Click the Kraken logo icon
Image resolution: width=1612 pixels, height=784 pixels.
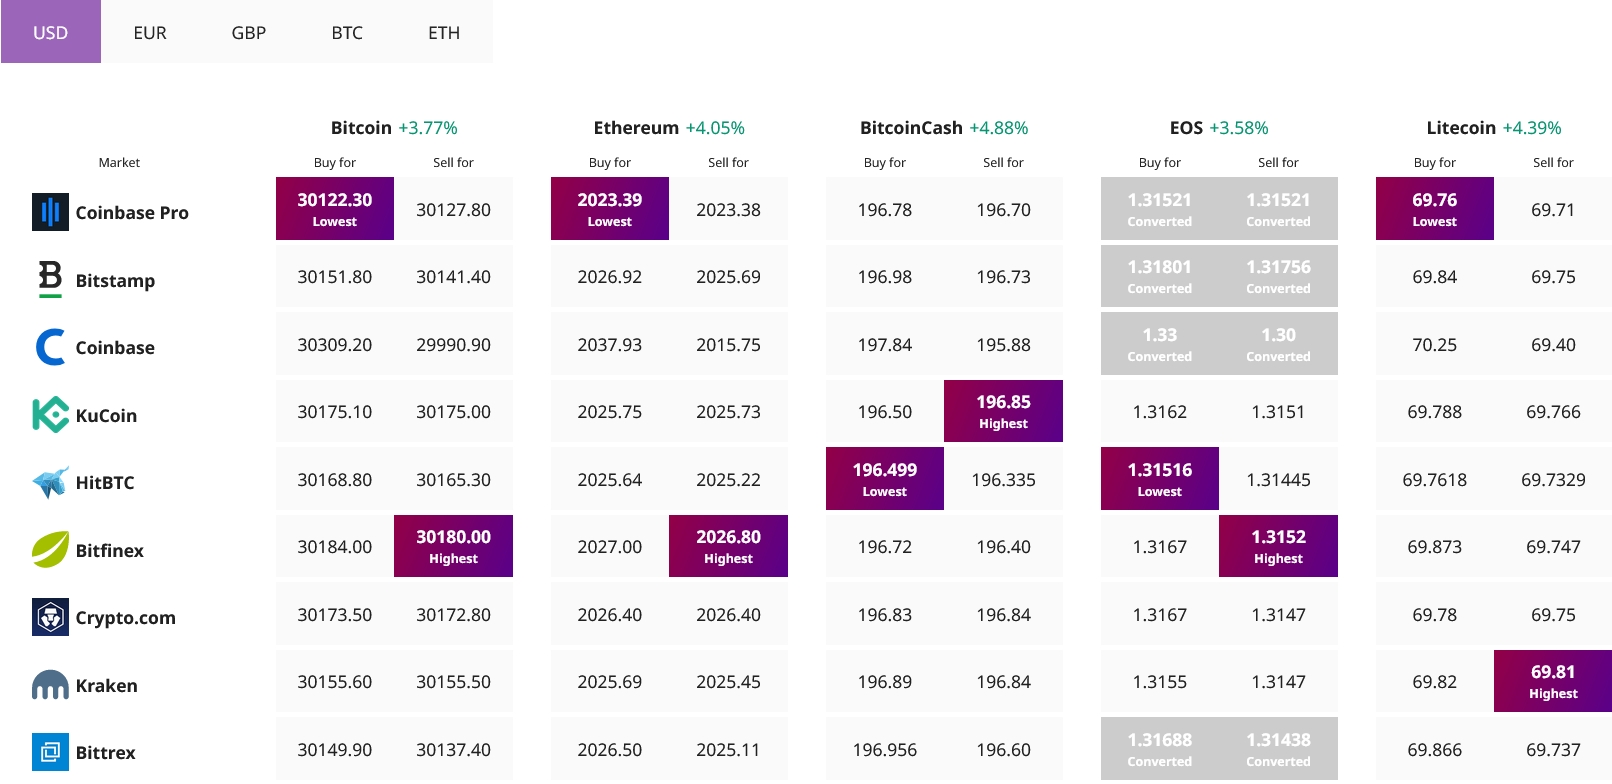click(50, 685)
